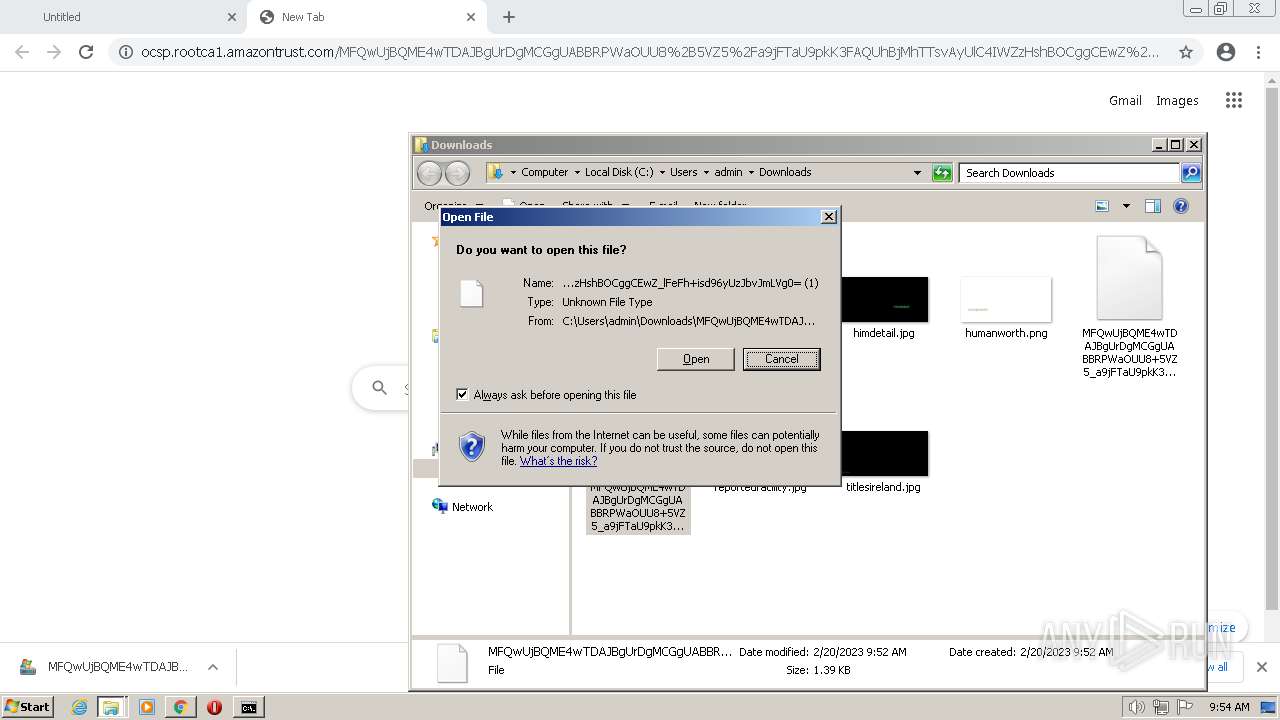Close the New Tab tab
Image resolution: width=1280 pixels, height=720 pixels.
(471, 17)
